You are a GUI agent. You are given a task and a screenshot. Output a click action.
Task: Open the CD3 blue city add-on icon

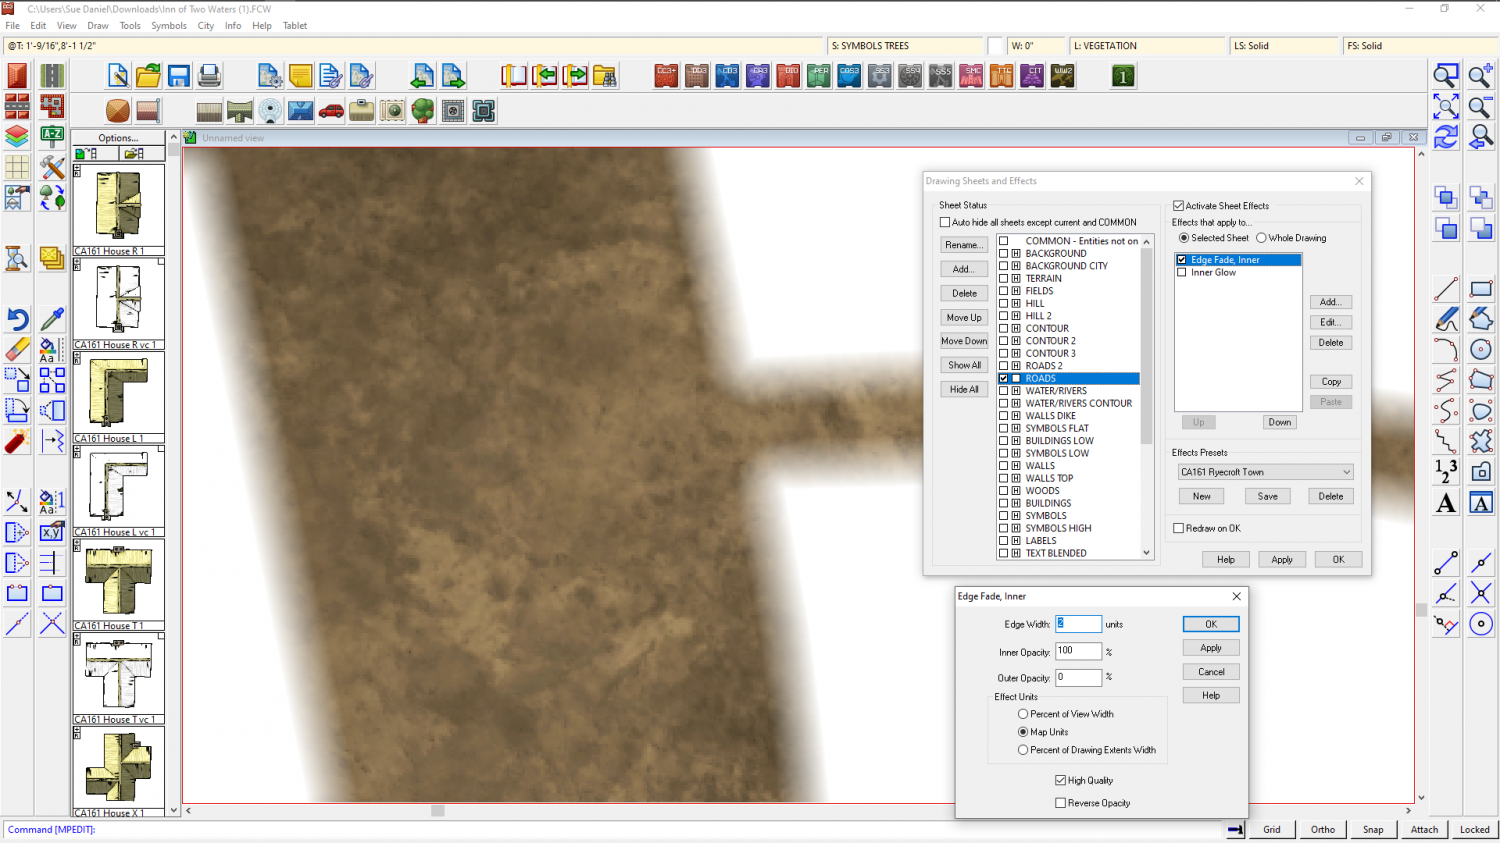tap(728, 76)
